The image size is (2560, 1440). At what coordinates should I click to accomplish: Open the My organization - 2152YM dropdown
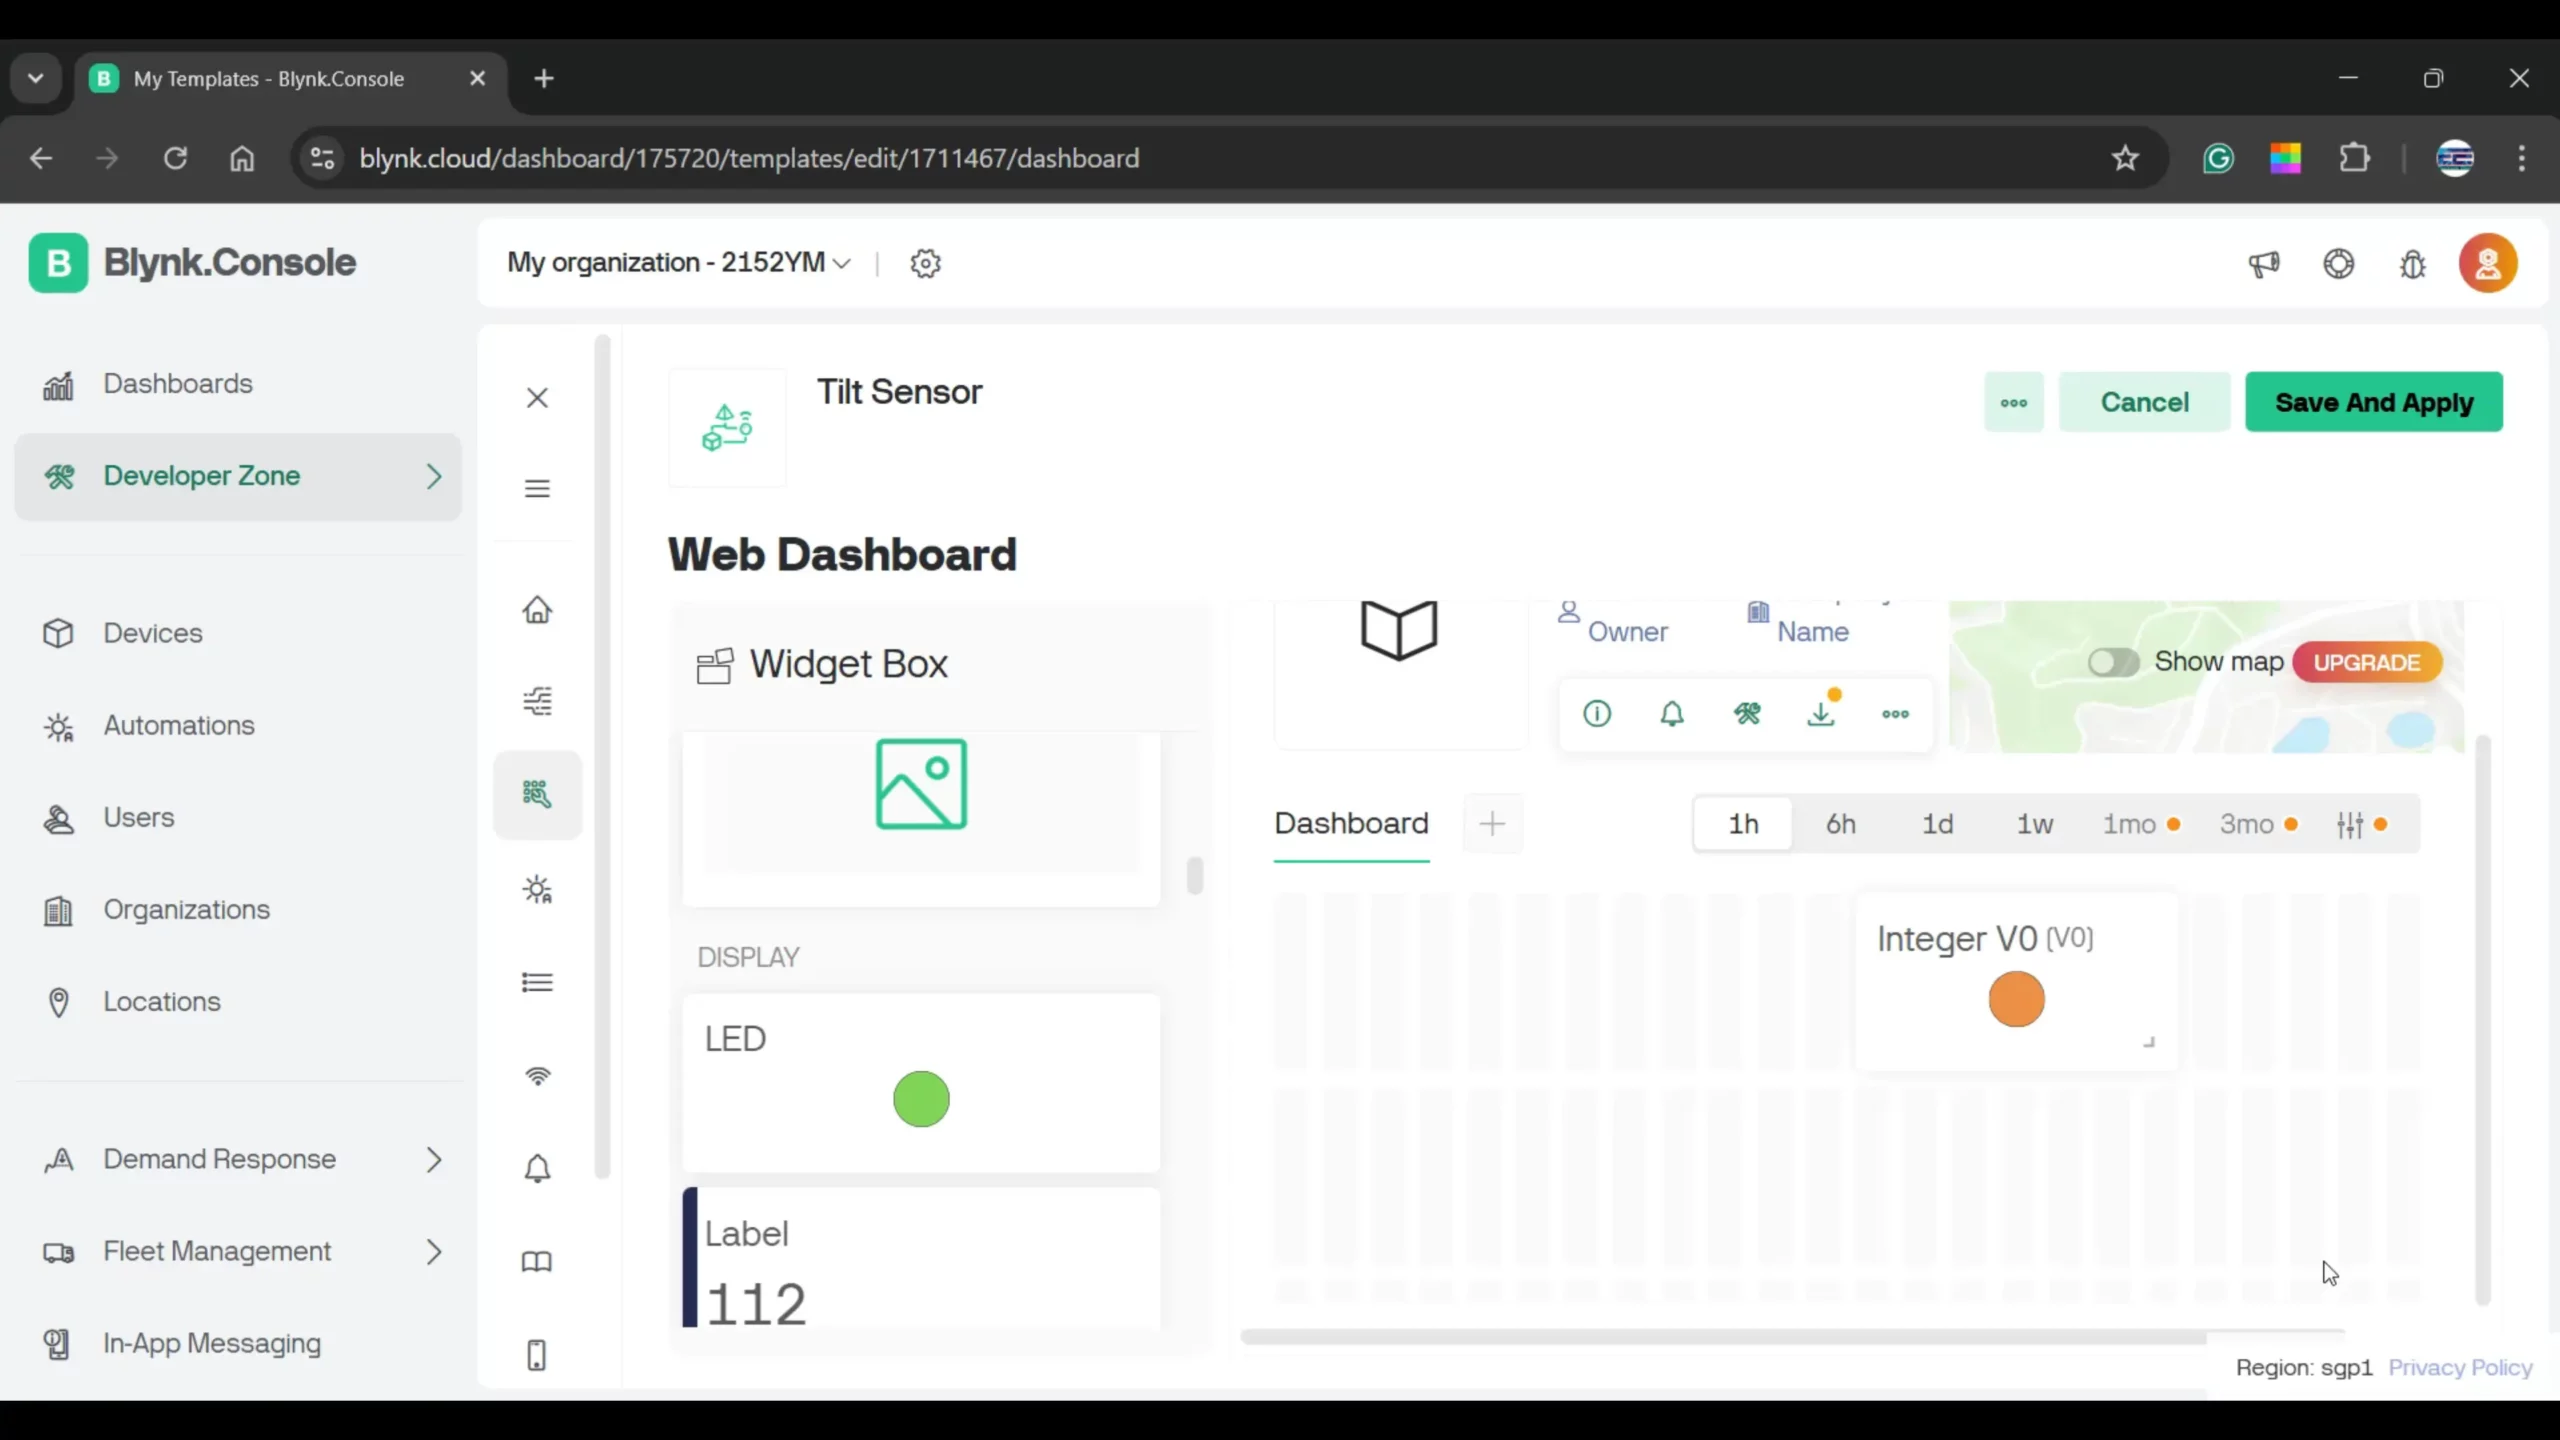point(679,263)
